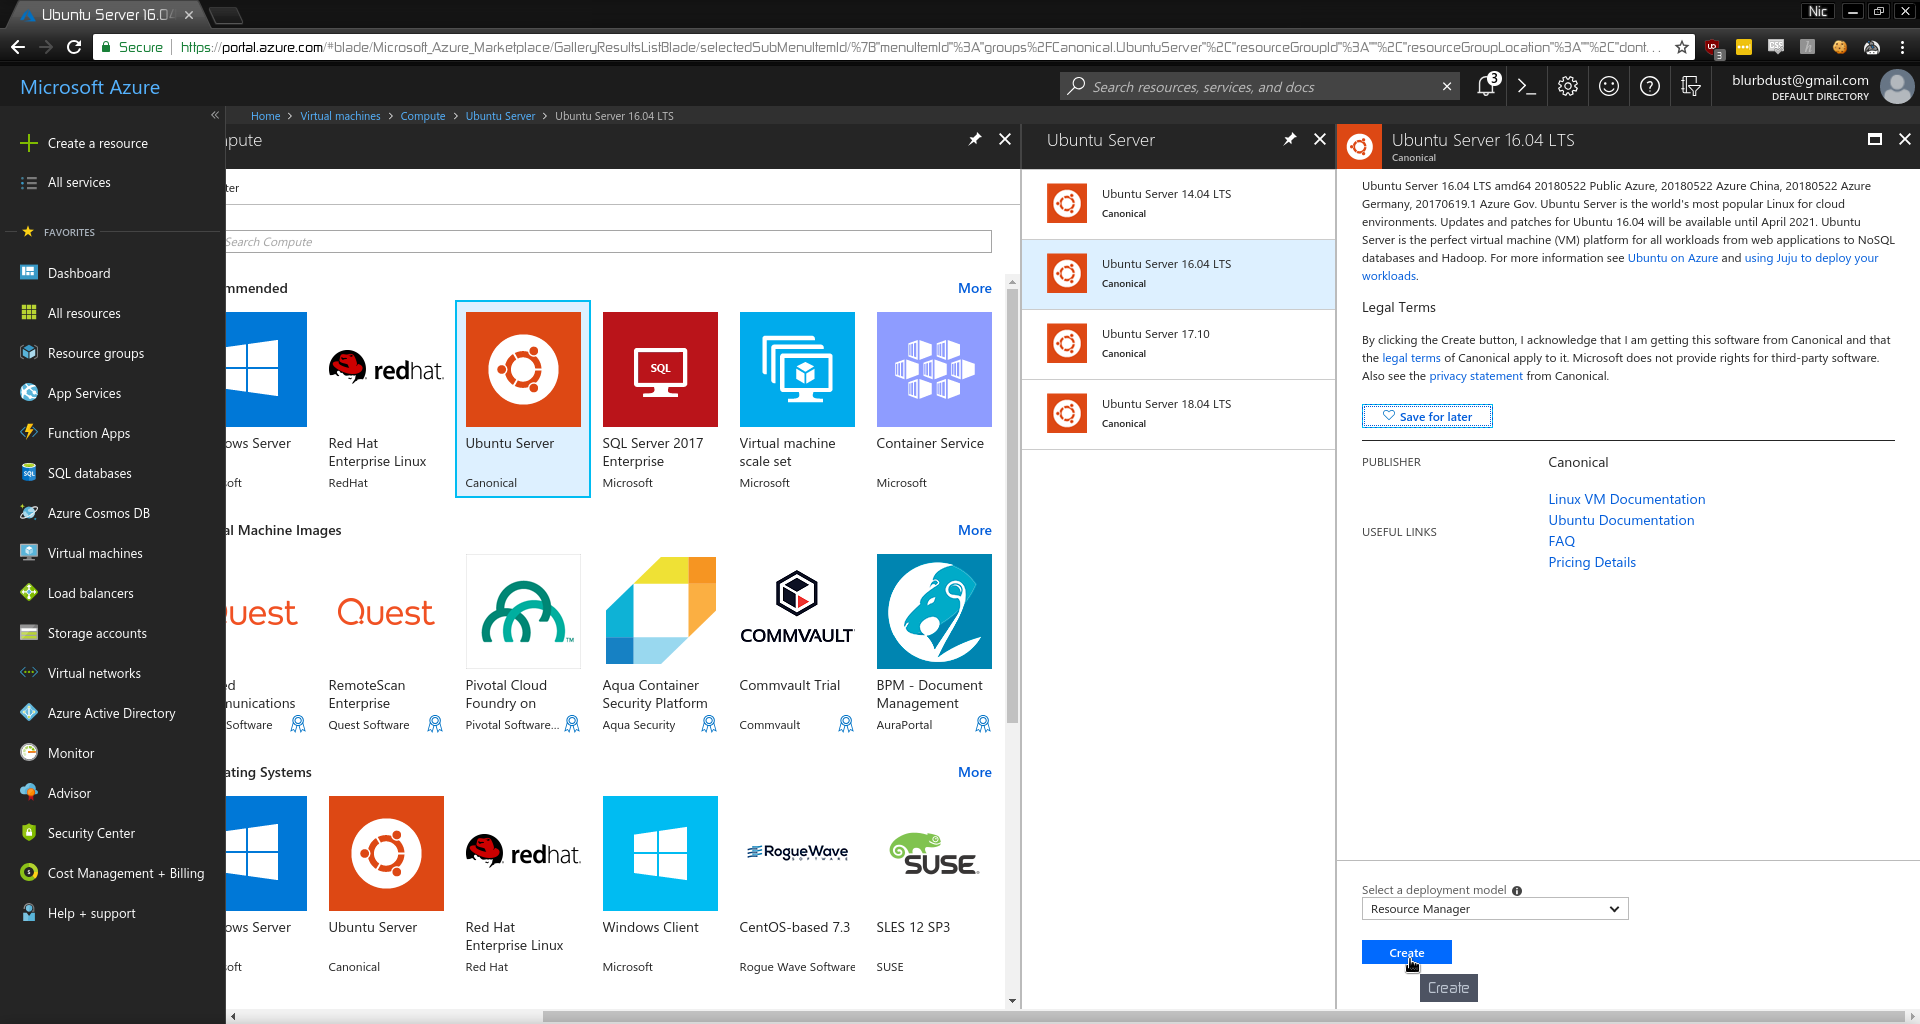Open All services in the sidebar

(x=79, y=183)
